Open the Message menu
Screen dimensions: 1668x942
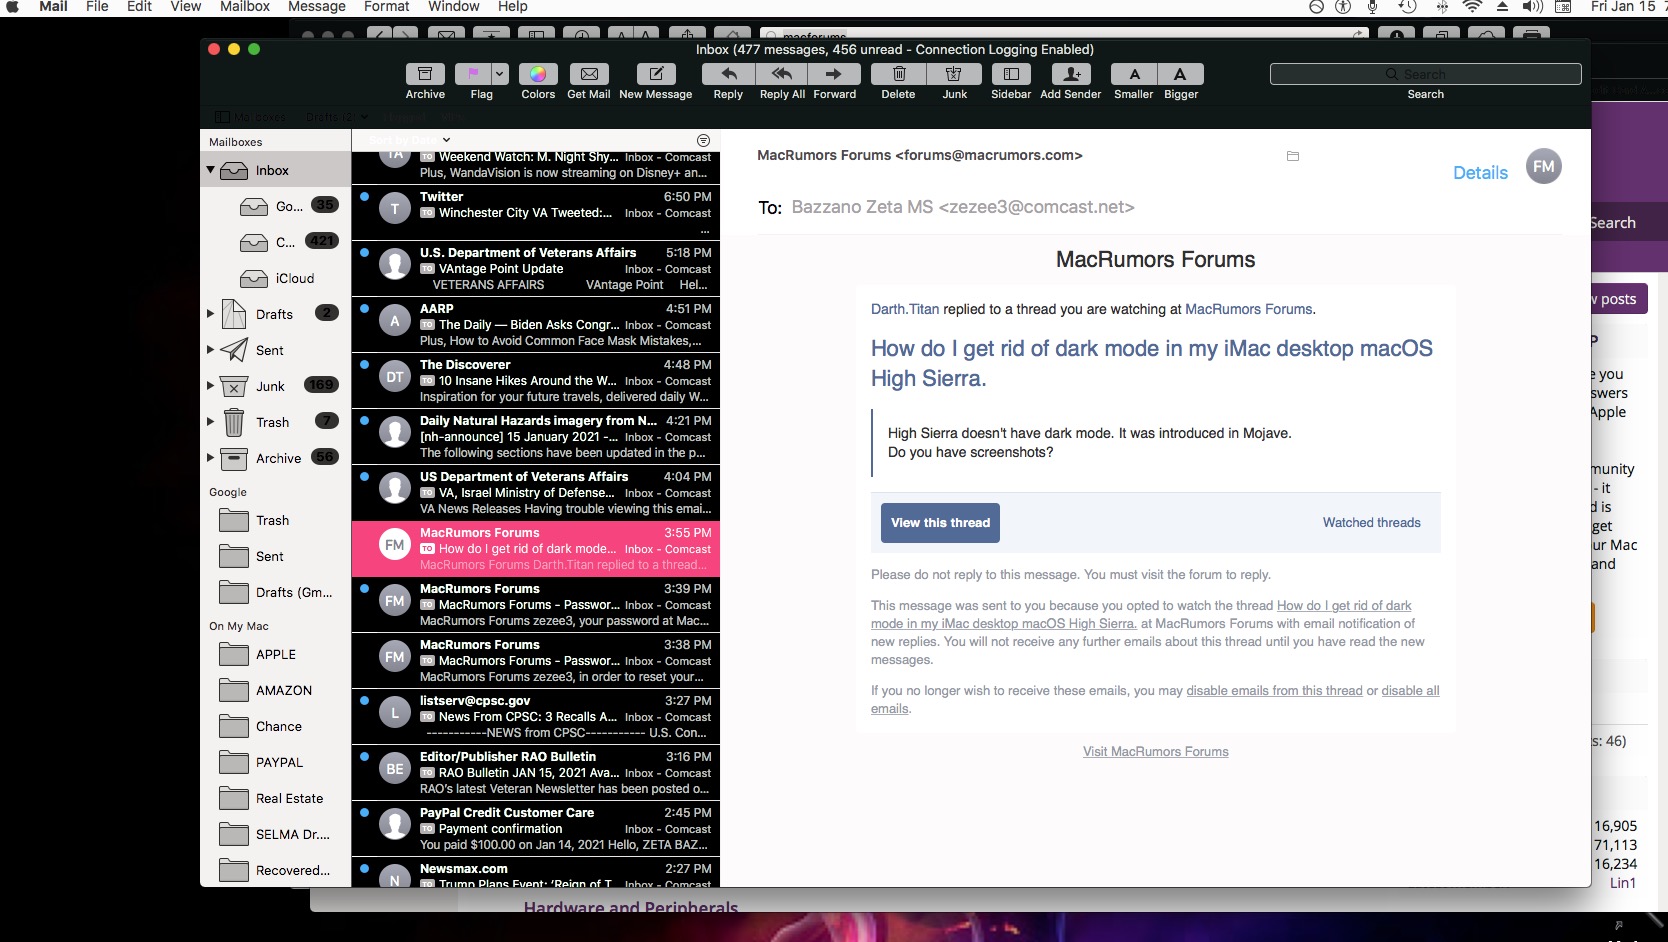[x=317, y=6]
